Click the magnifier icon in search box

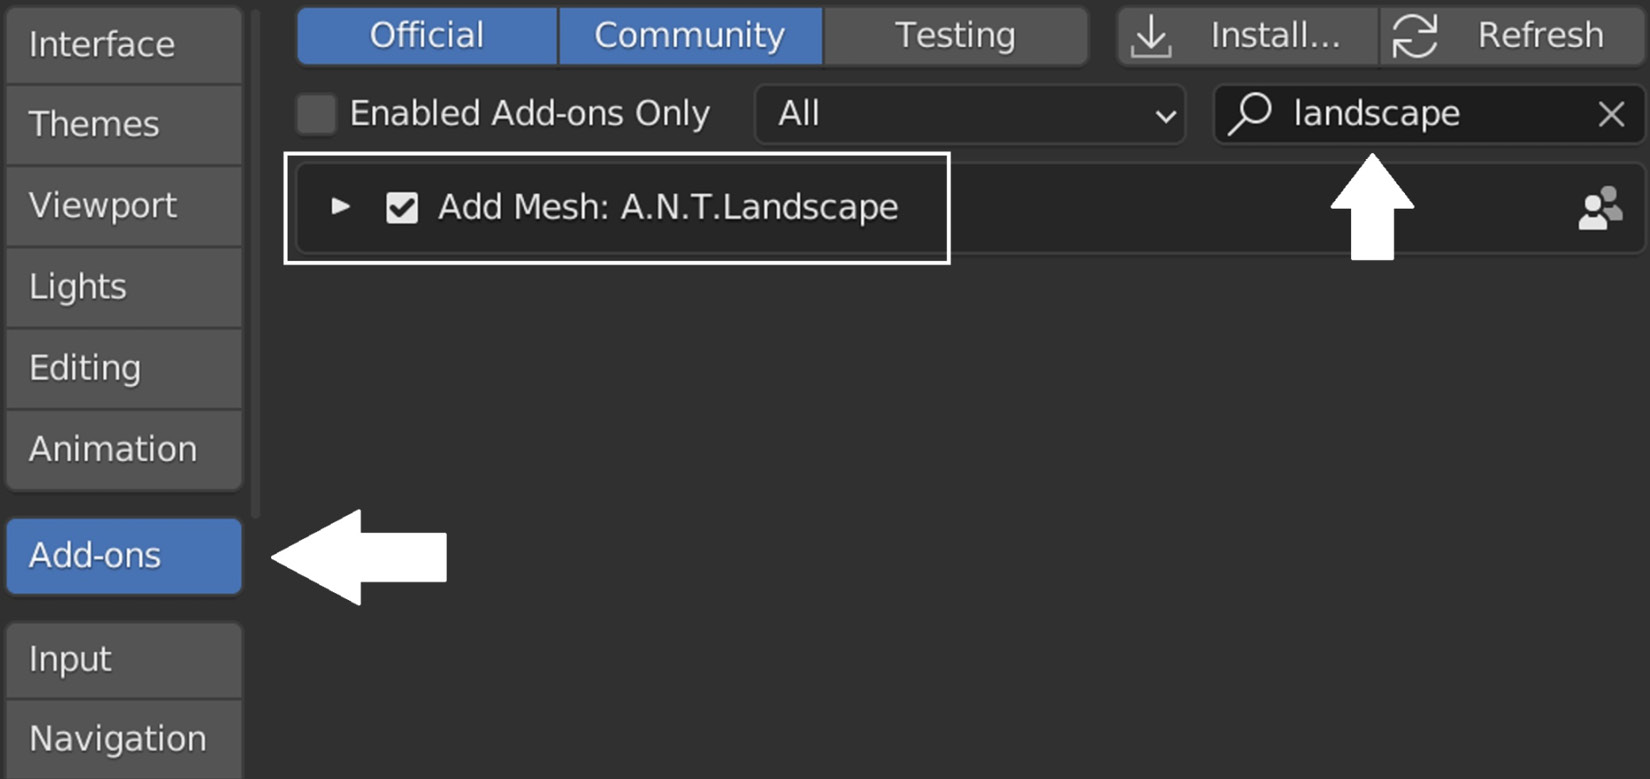[1250, 113]
